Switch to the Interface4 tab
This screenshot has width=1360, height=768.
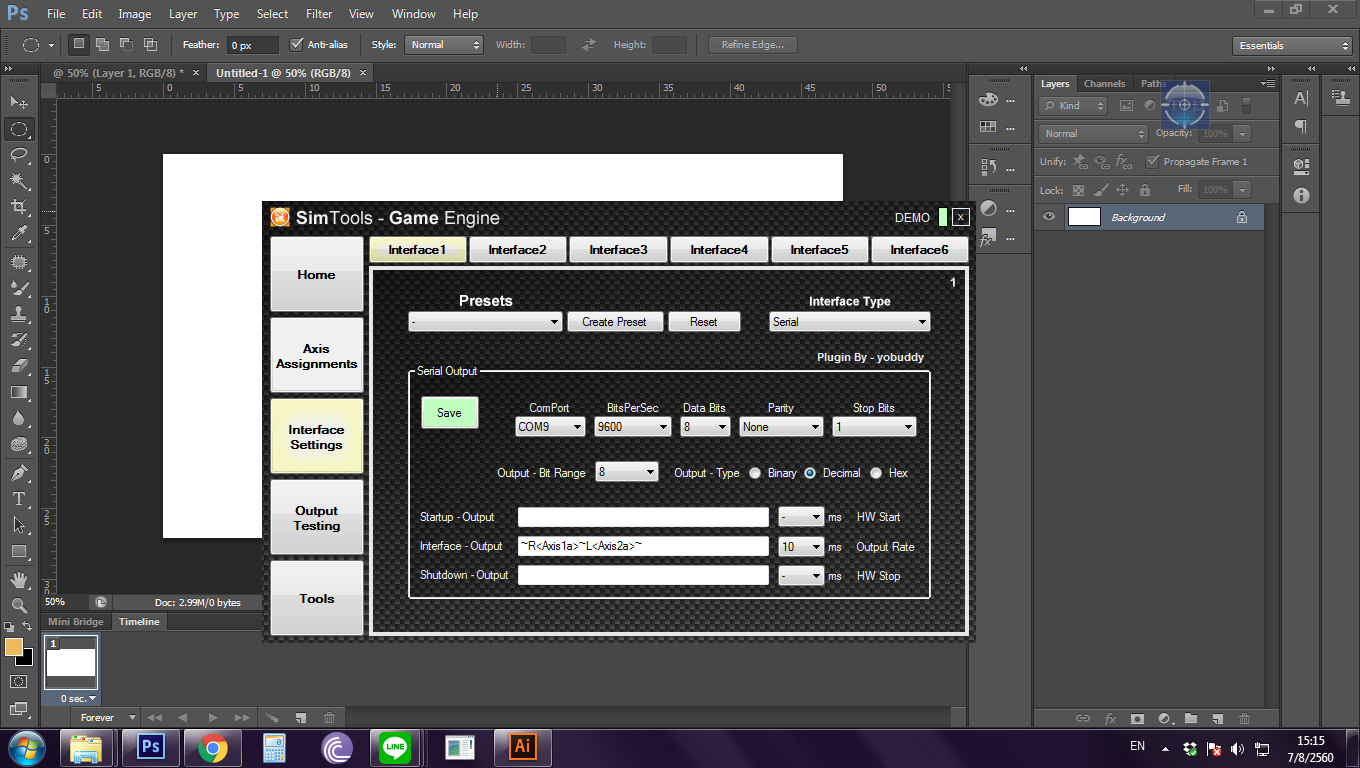coord(719,250)
